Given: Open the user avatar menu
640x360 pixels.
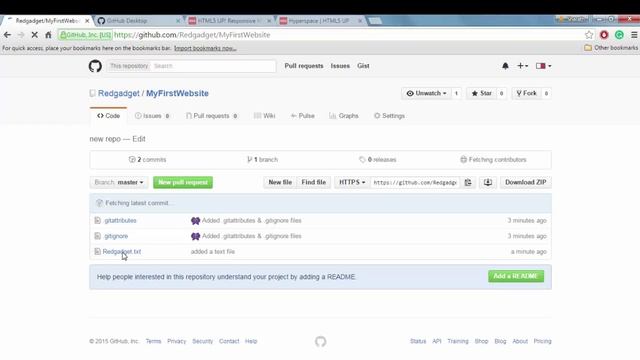Looking at the screenshot, I should 543,66.
